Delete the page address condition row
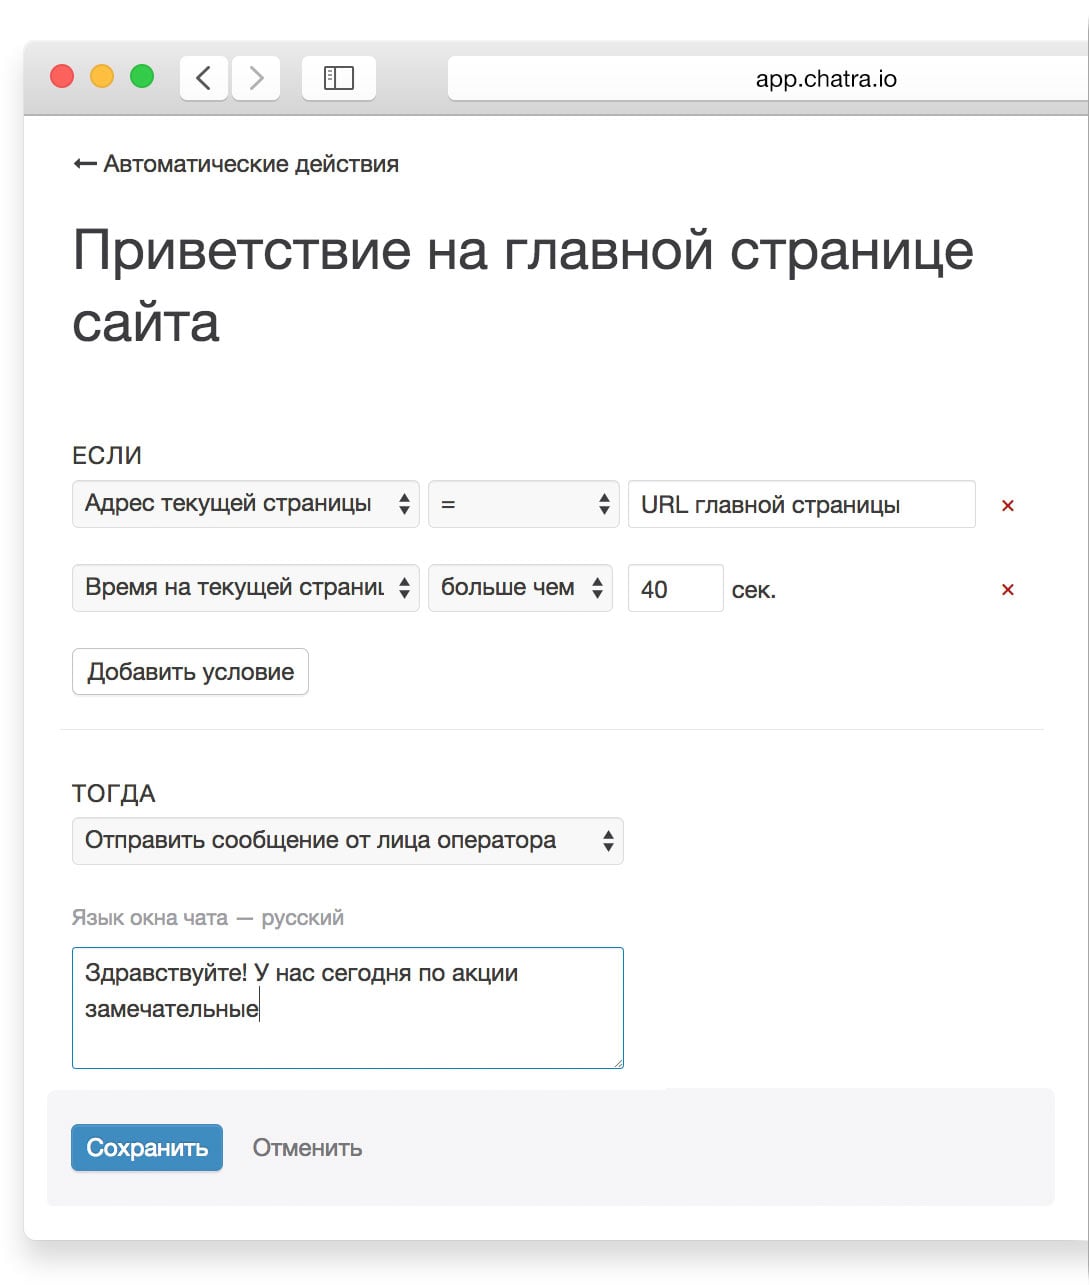The image size is (1090, 1285). tap(1007, 506)
